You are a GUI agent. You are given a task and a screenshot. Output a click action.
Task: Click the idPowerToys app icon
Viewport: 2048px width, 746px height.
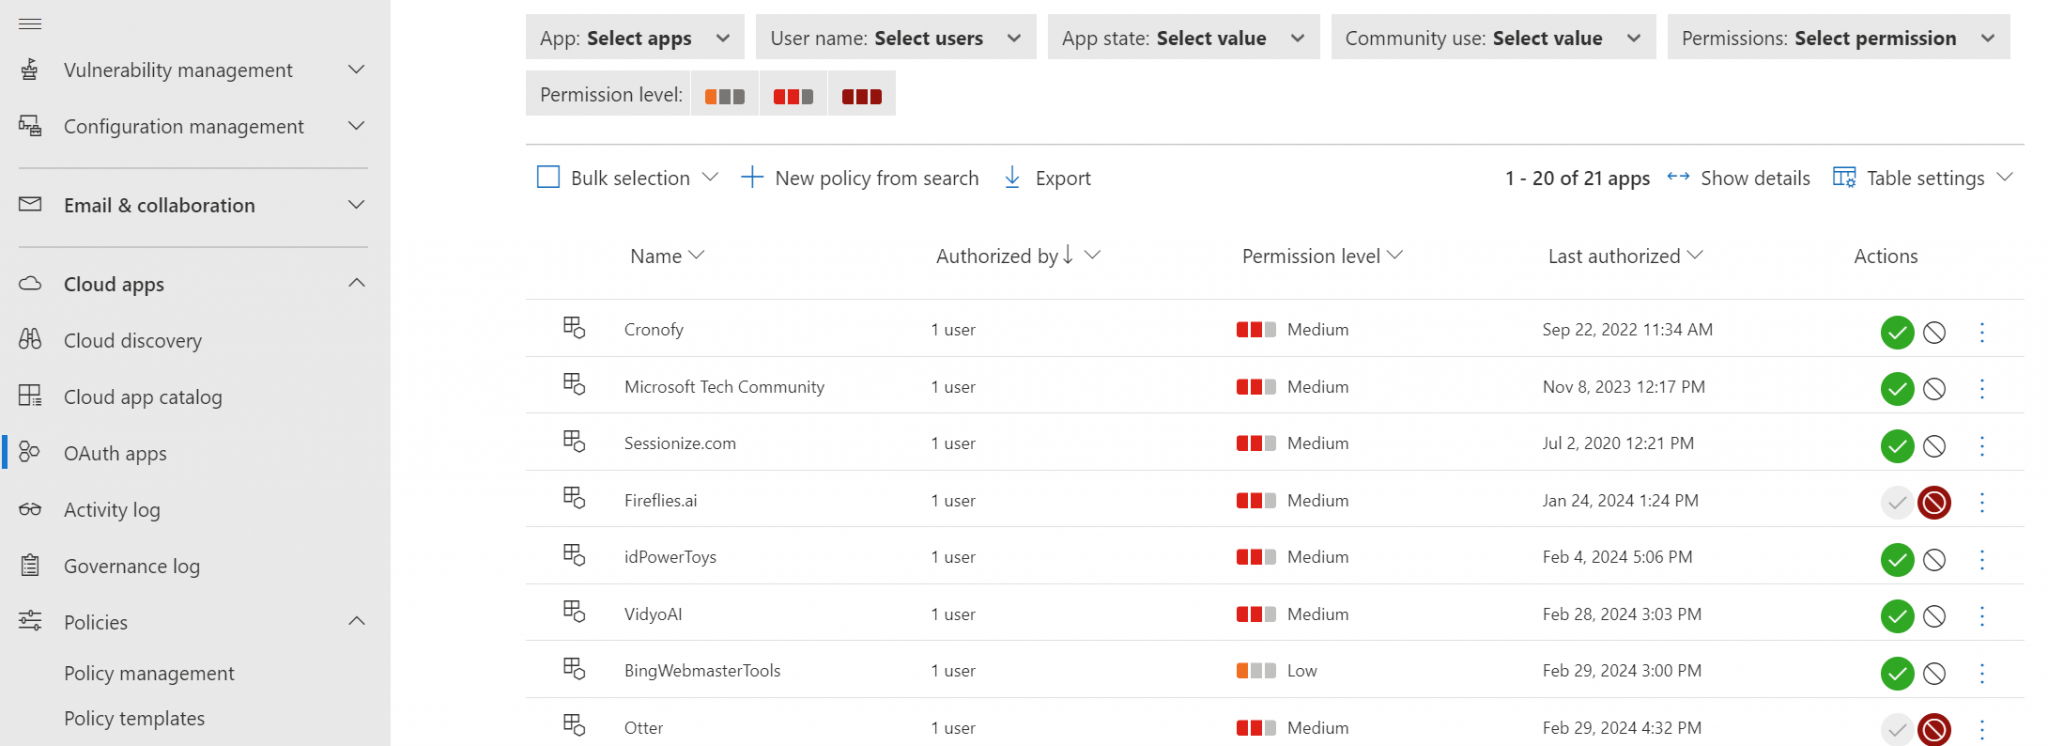[574, 555]
